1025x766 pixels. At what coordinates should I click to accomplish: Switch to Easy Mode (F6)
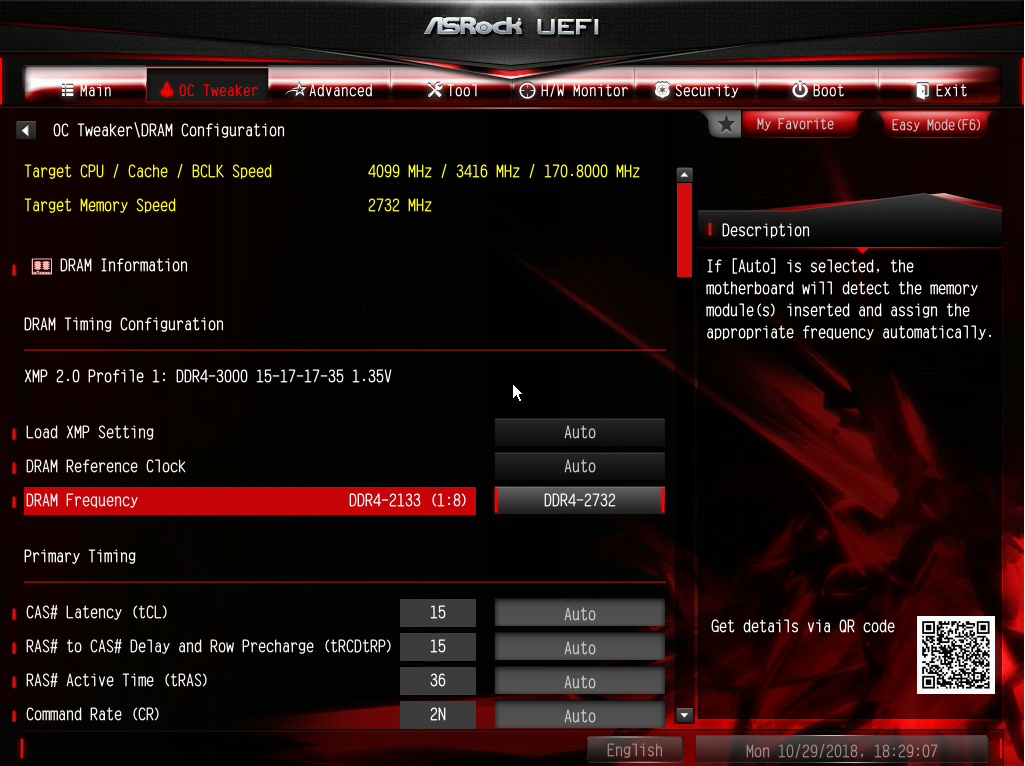point(935,125)
